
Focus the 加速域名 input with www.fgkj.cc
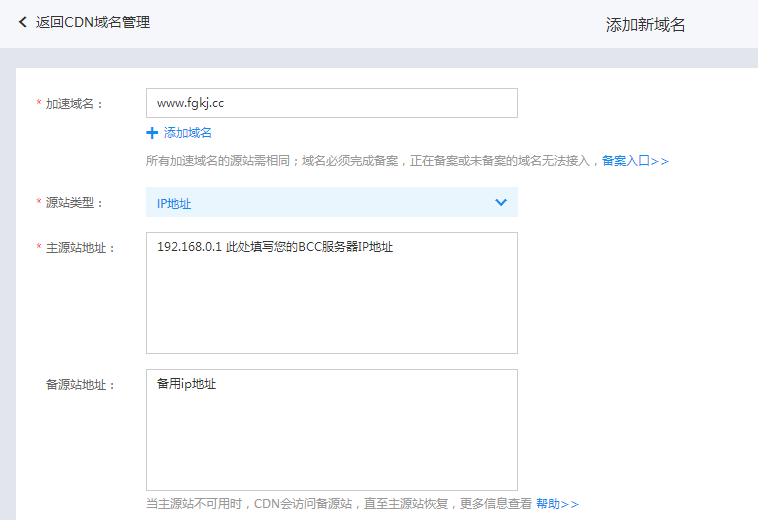[331, 103]
